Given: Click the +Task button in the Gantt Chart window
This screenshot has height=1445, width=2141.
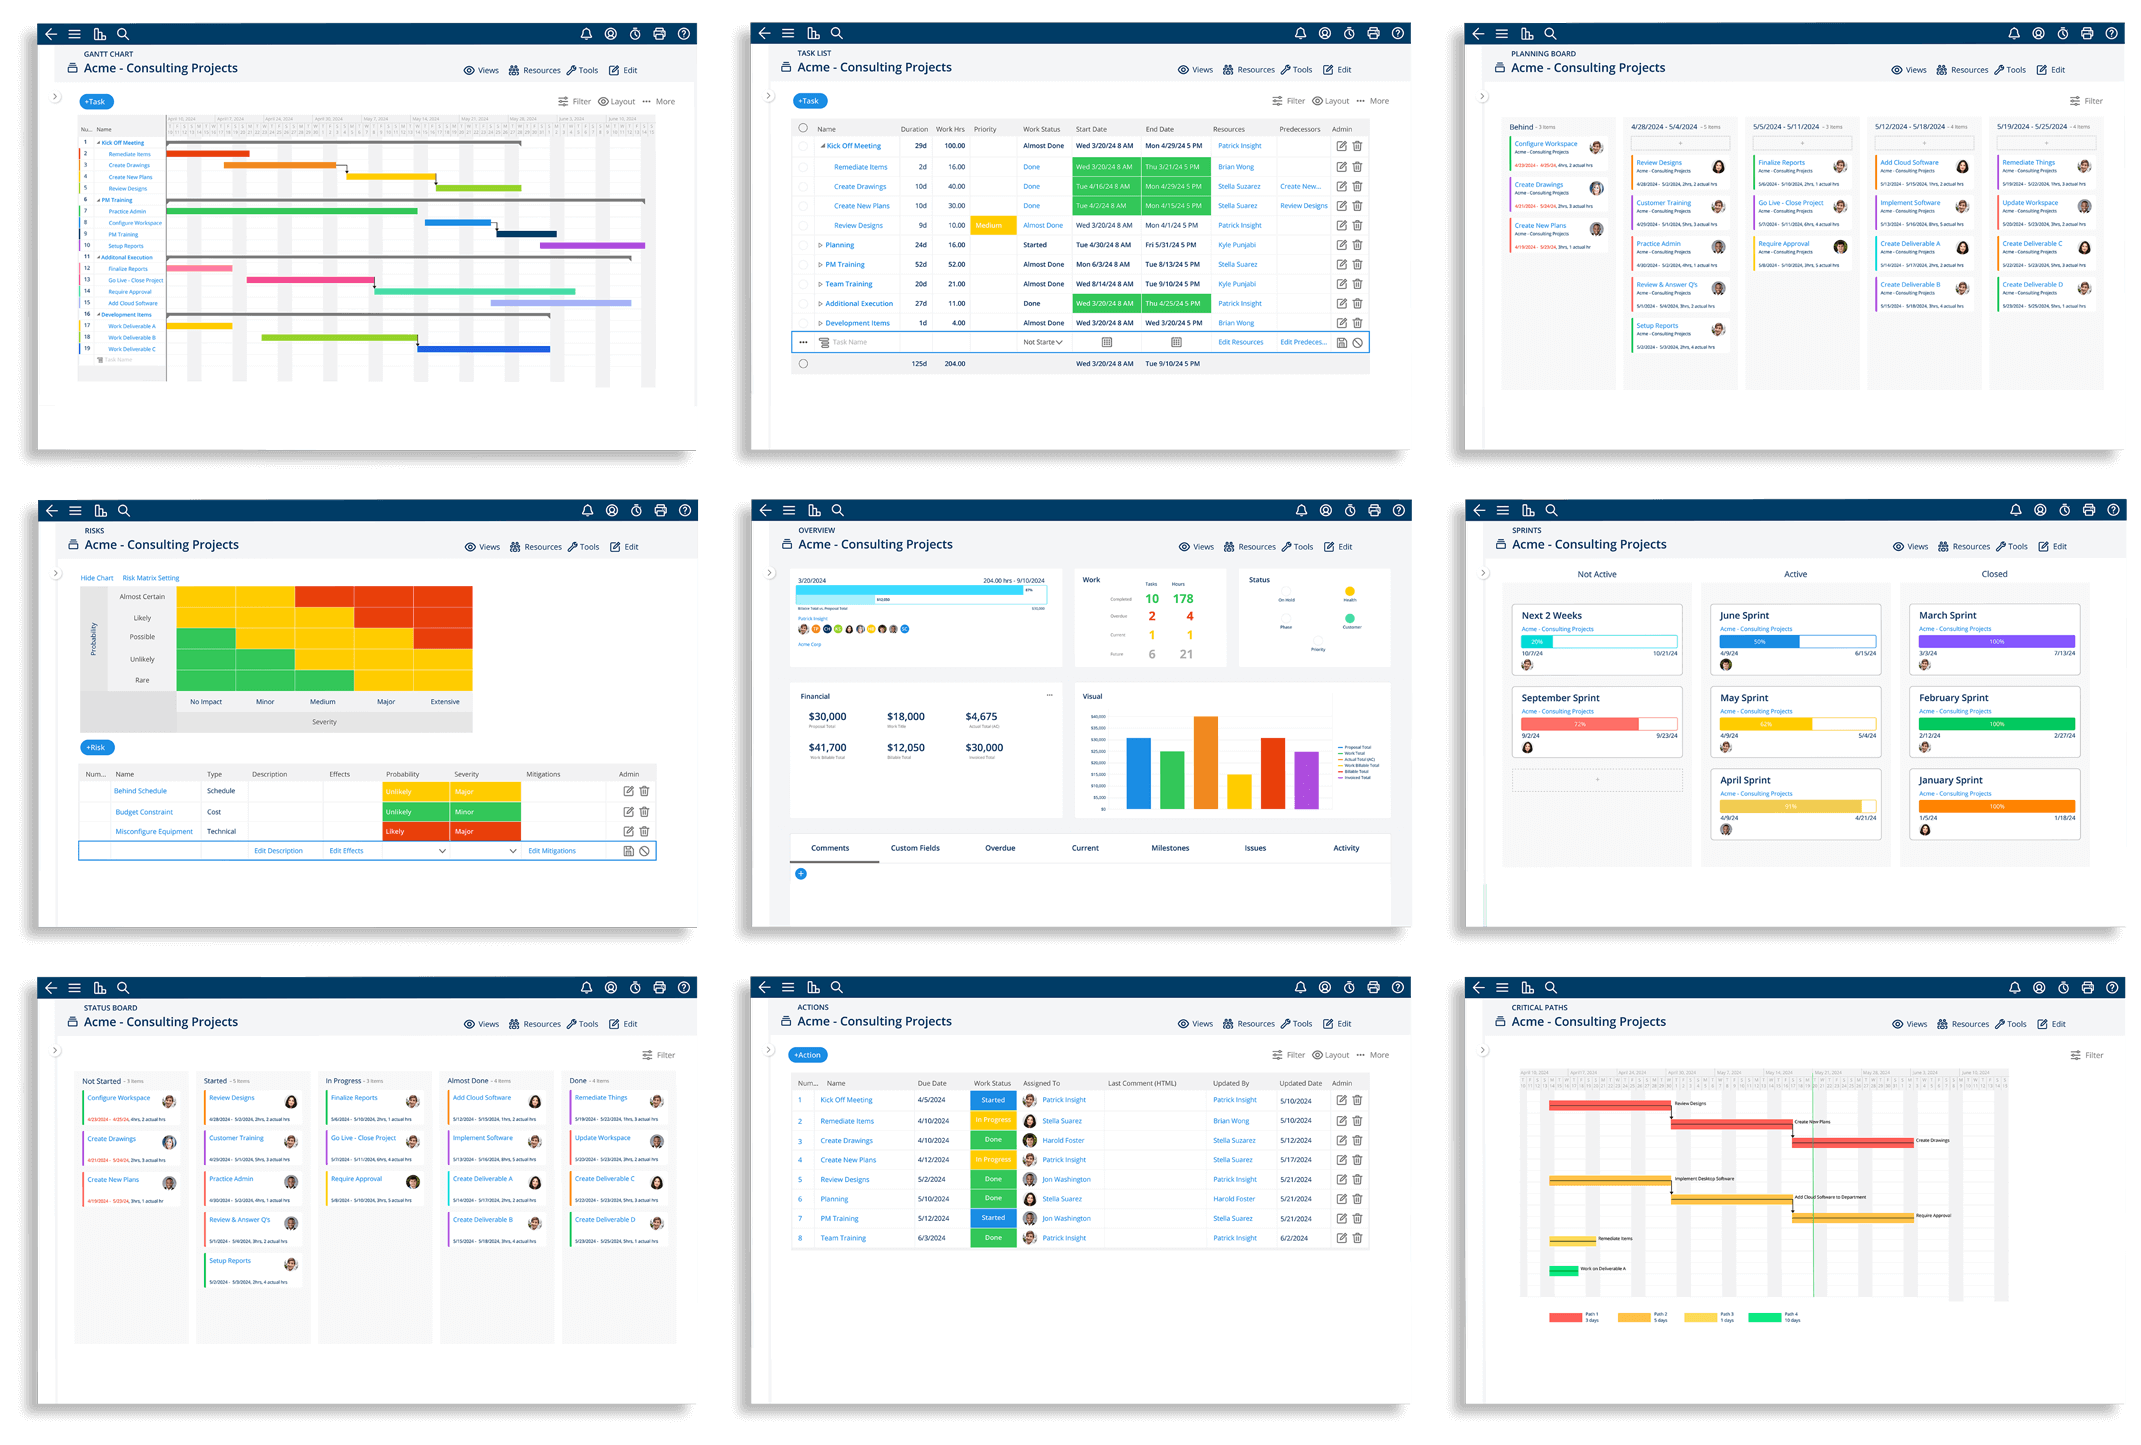Looking at the screenshot, I should pos(96,101).
